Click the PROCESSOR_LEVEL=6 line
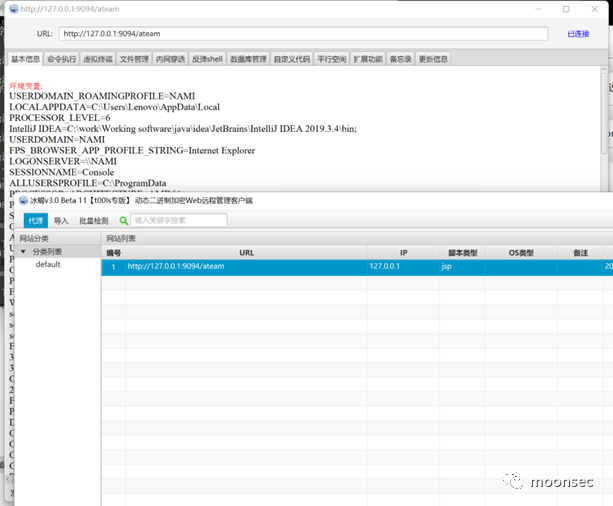 coord(60,118)
